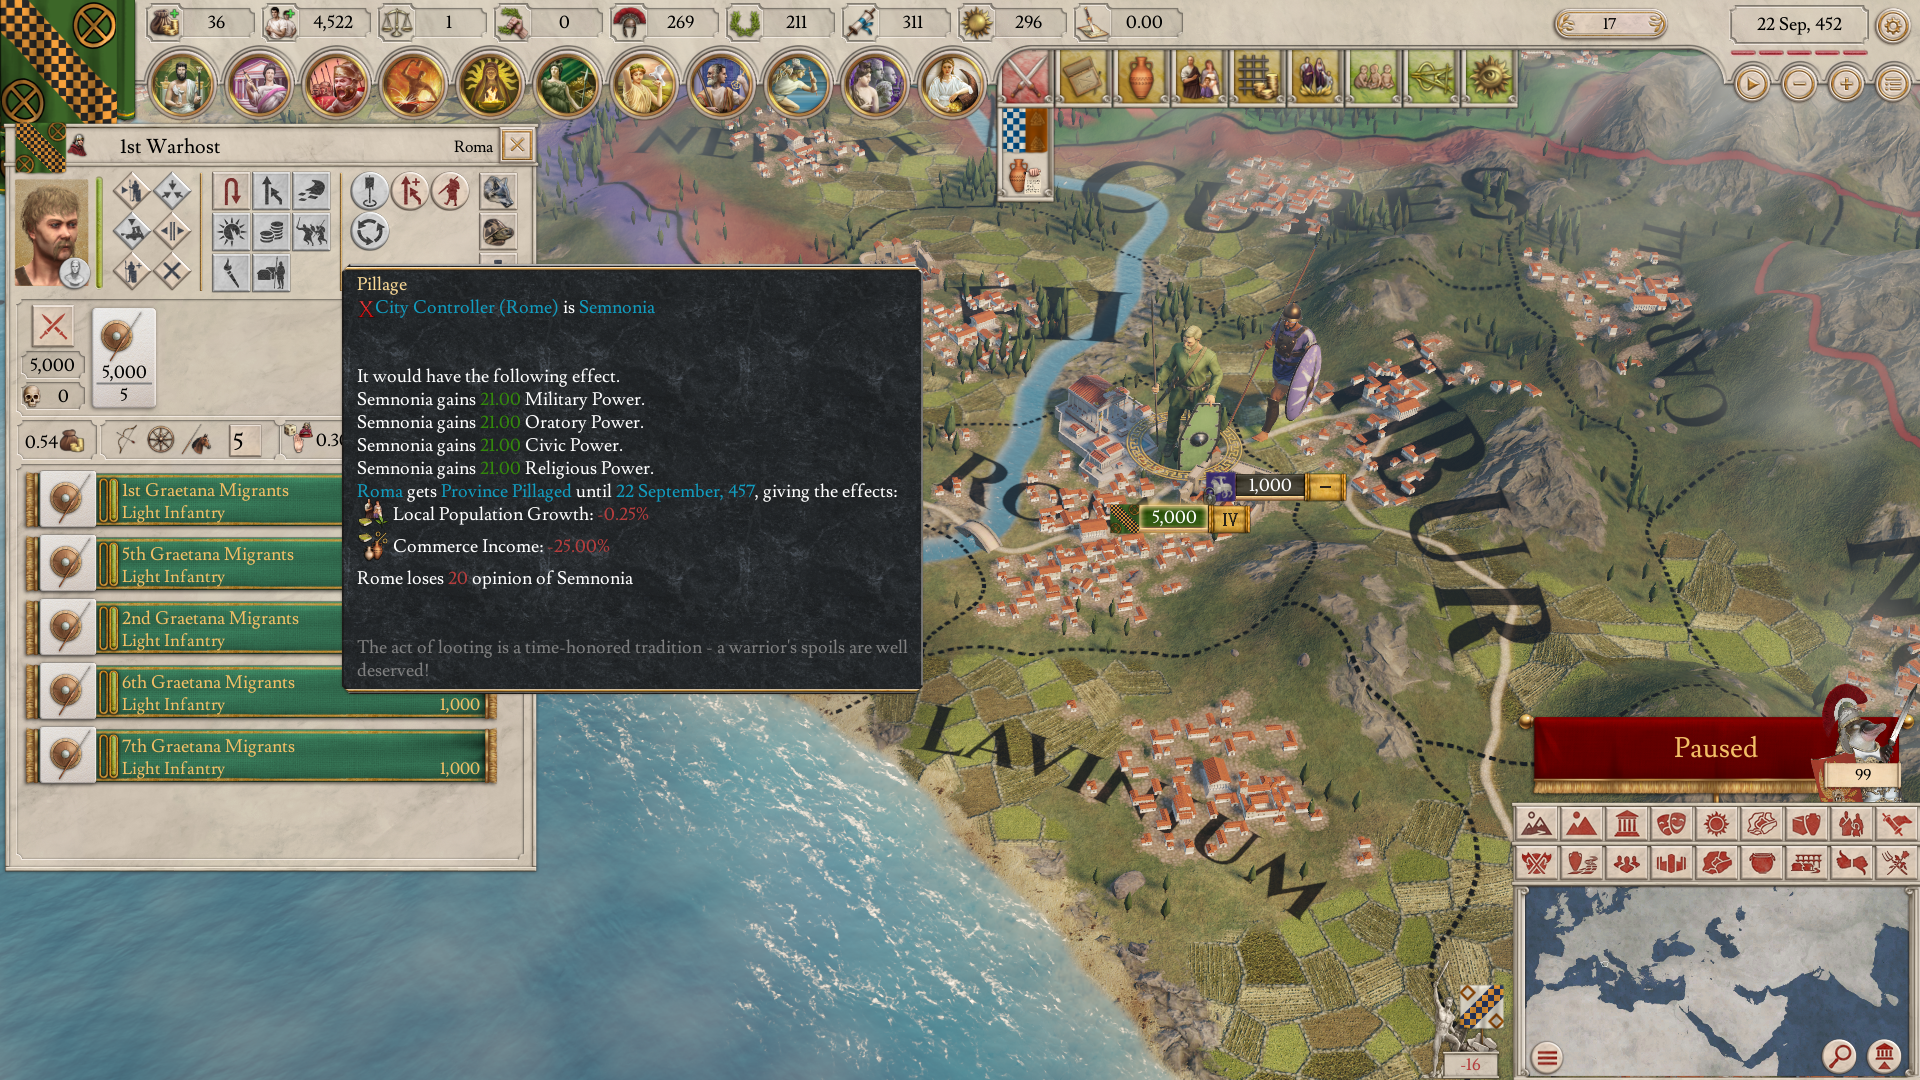Open the family alert icon
The height and width of the screenshot is (1080, 1920).
click(1199, 76)
